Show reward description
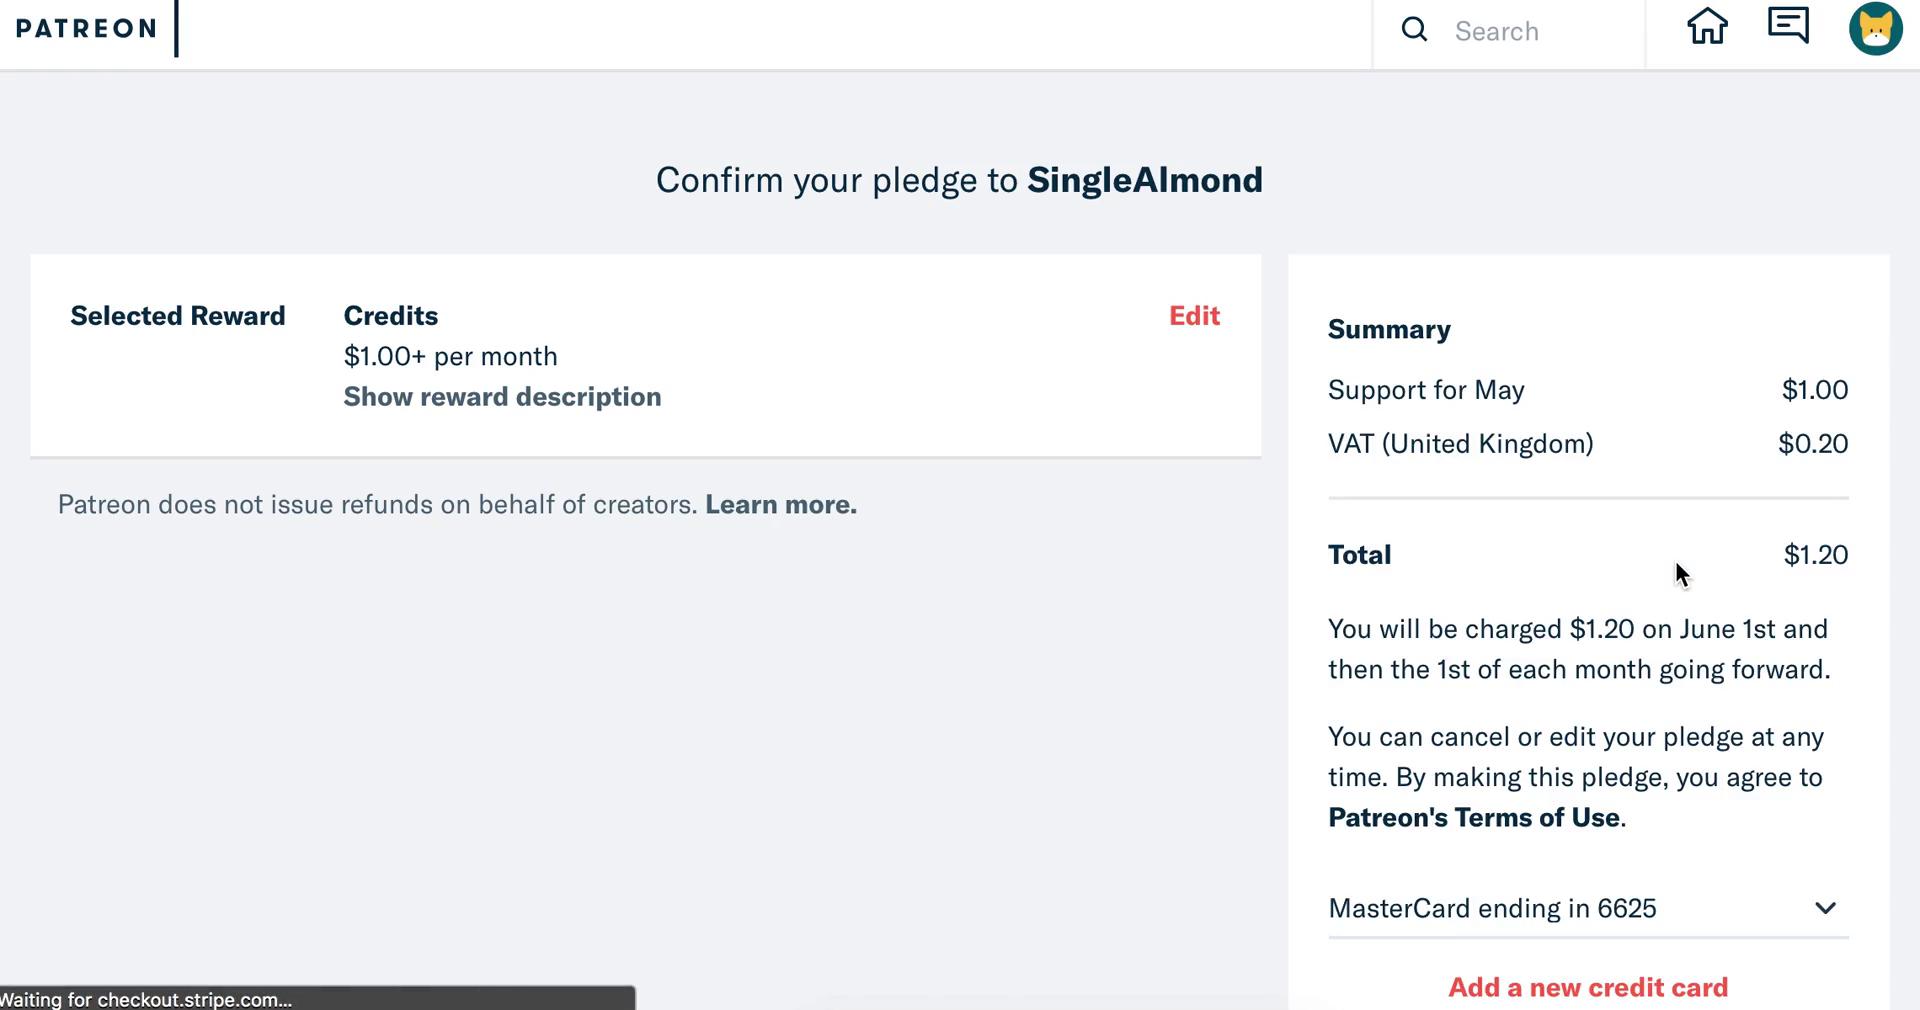The height and width of the screenshot is (1010, 1920). pos(502,397)
